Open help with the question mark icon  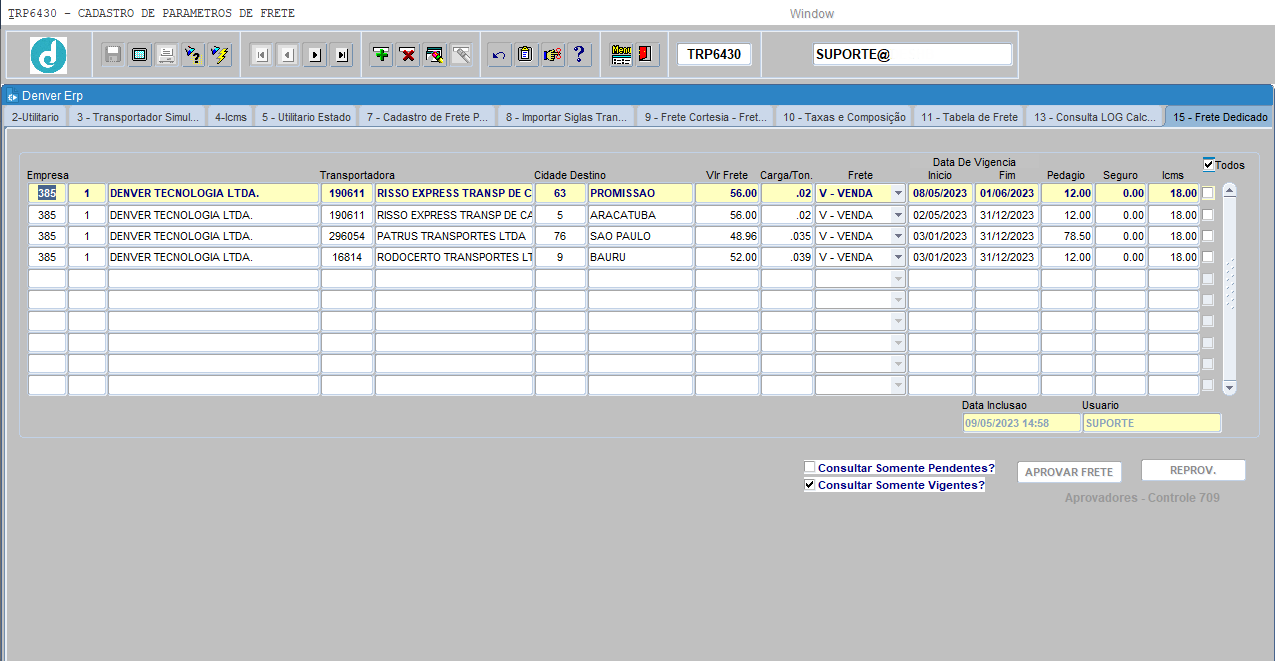[579, 55]
